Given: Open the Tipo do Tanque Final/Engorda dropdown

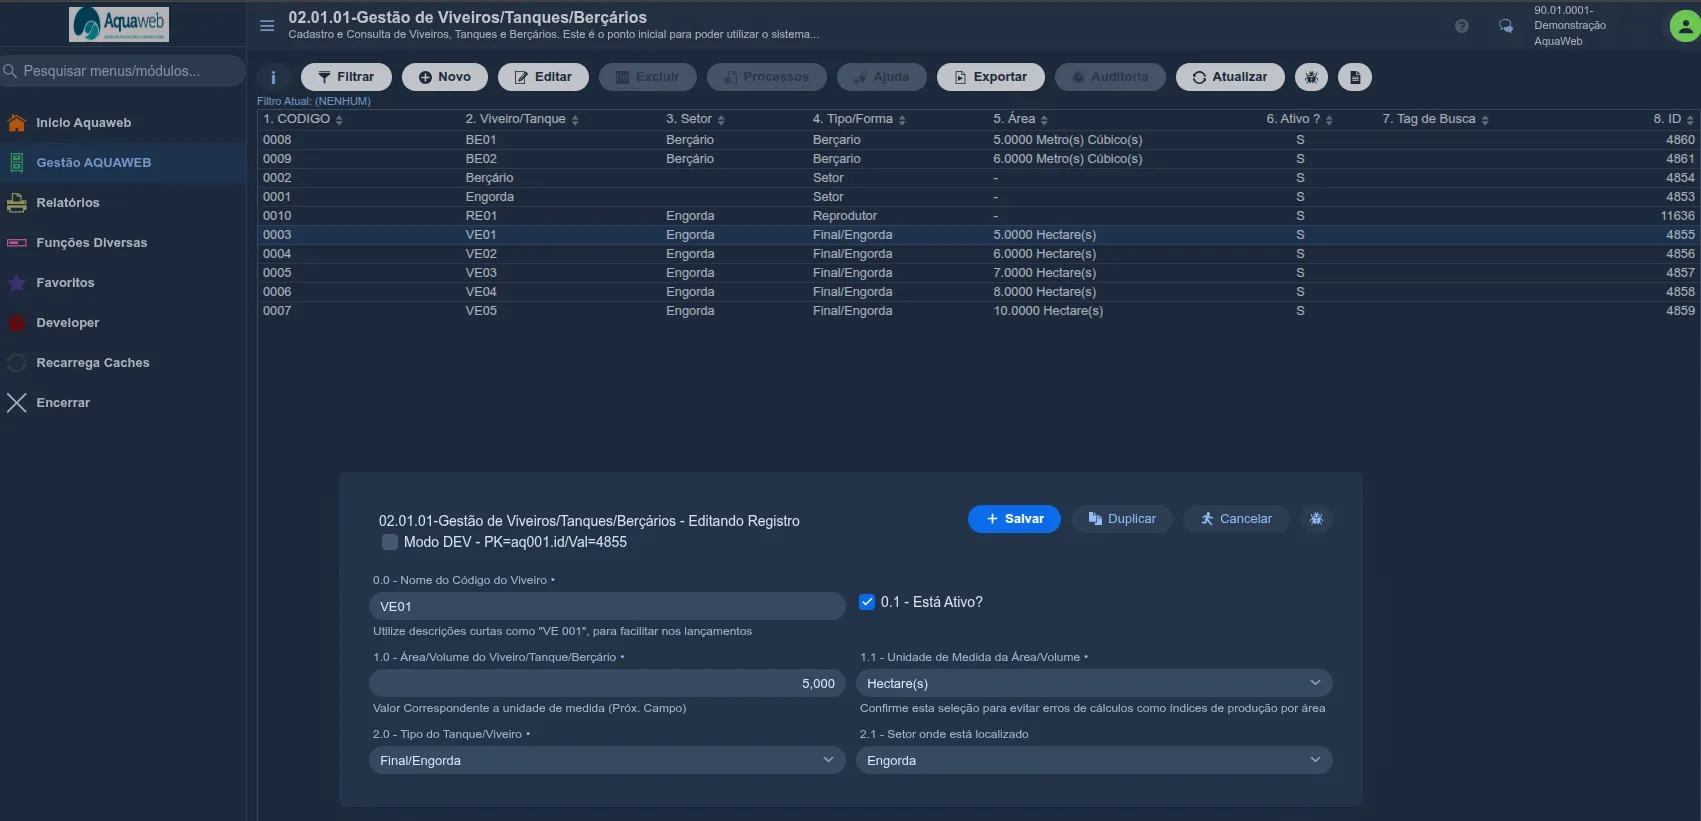Looking at the screenshot, I should pyautogui.click(x=607, y=760).
